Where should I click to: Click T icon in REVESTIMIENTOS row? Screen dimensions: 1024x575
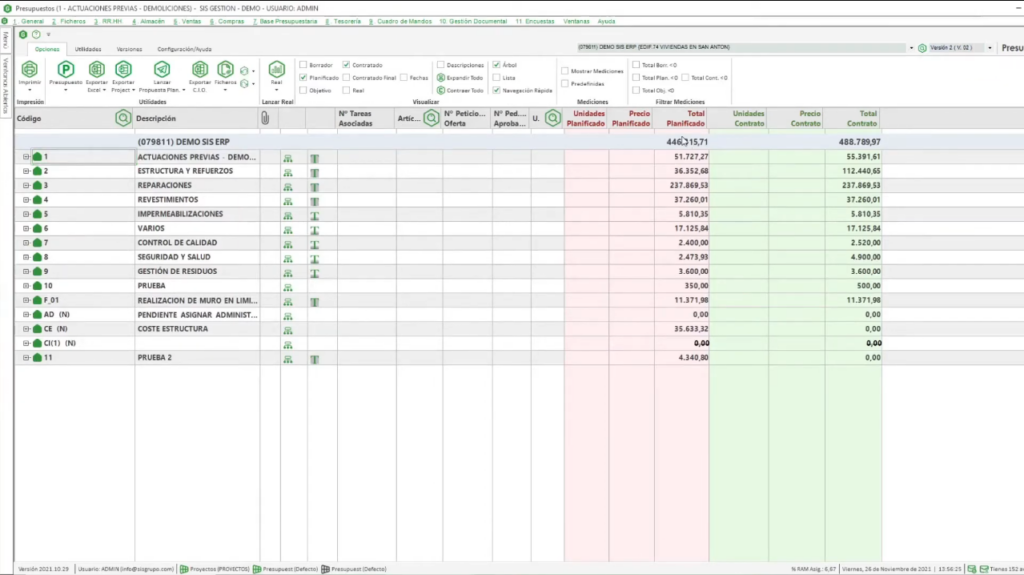click(315, 201)
